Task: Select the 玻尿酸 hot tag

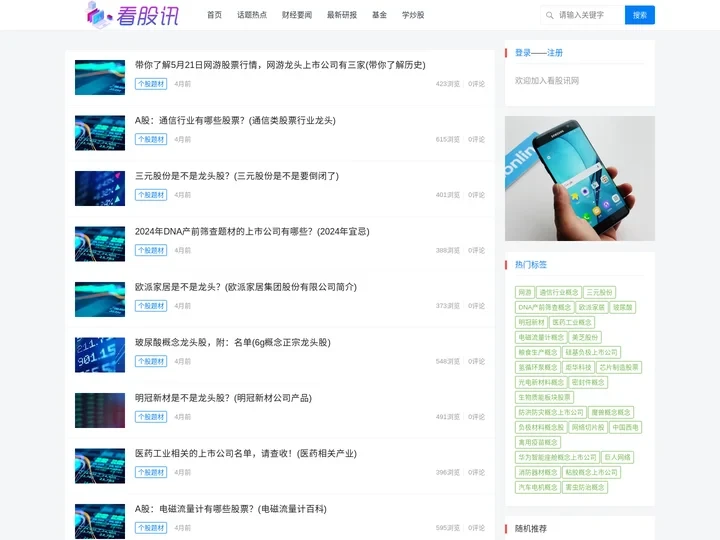Action: click(x=623, y=308)
